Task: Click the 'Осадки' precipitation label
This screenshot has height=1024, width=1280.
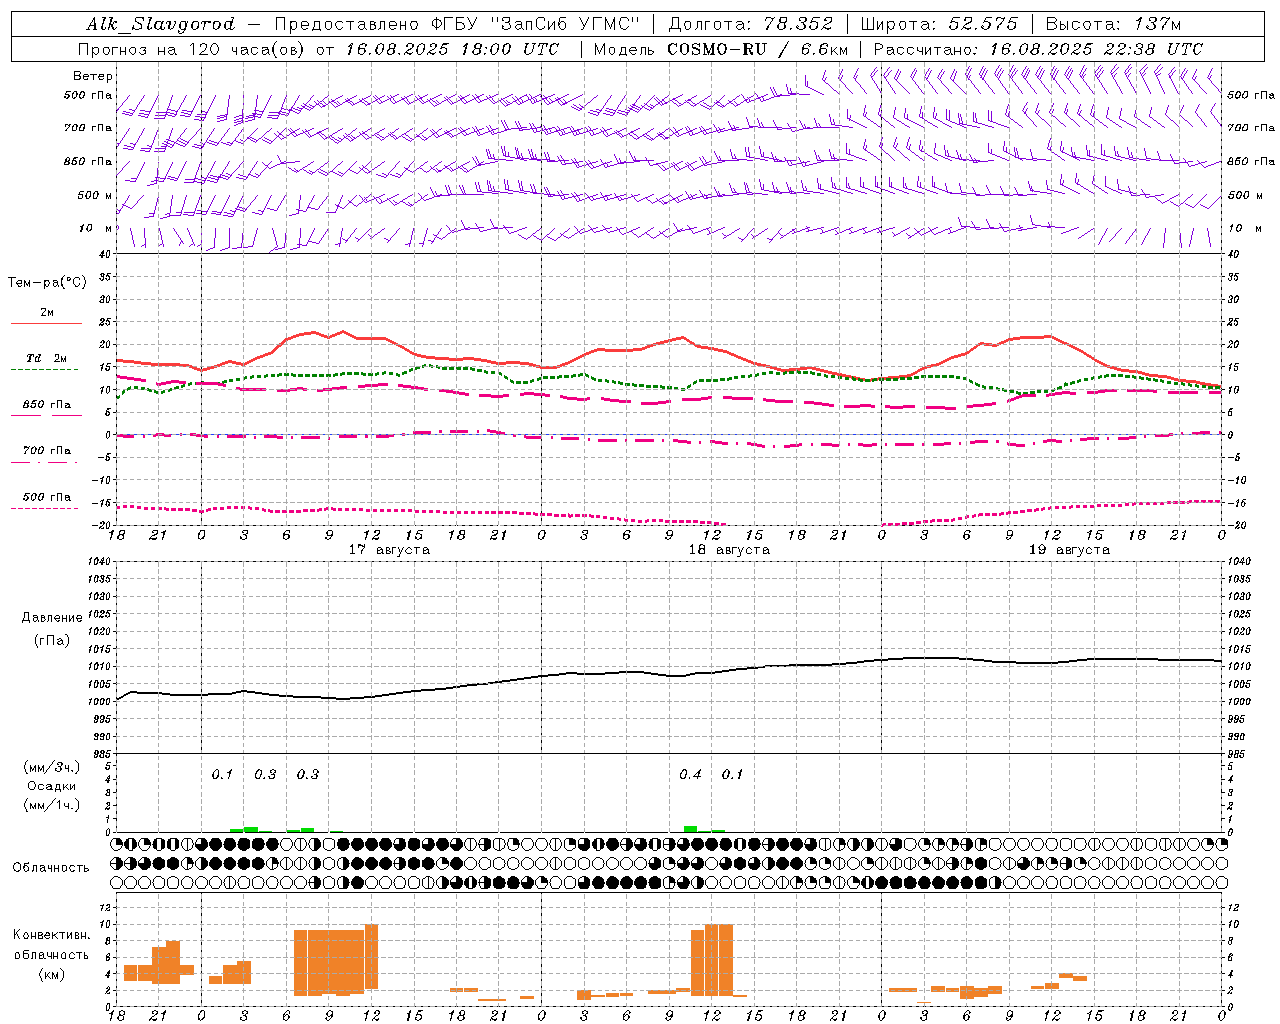Action: (x=52, y=786)
